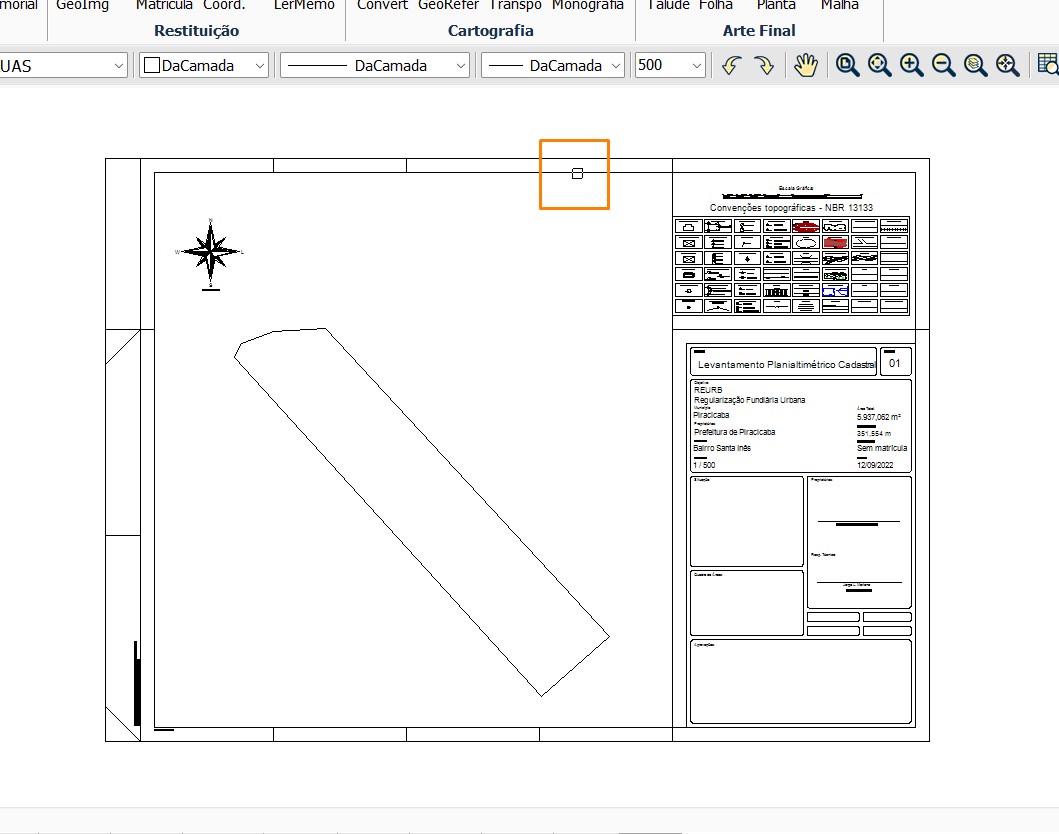Open the Monografia menu item
Viewport: 1059px width, 834px height.
588,6
